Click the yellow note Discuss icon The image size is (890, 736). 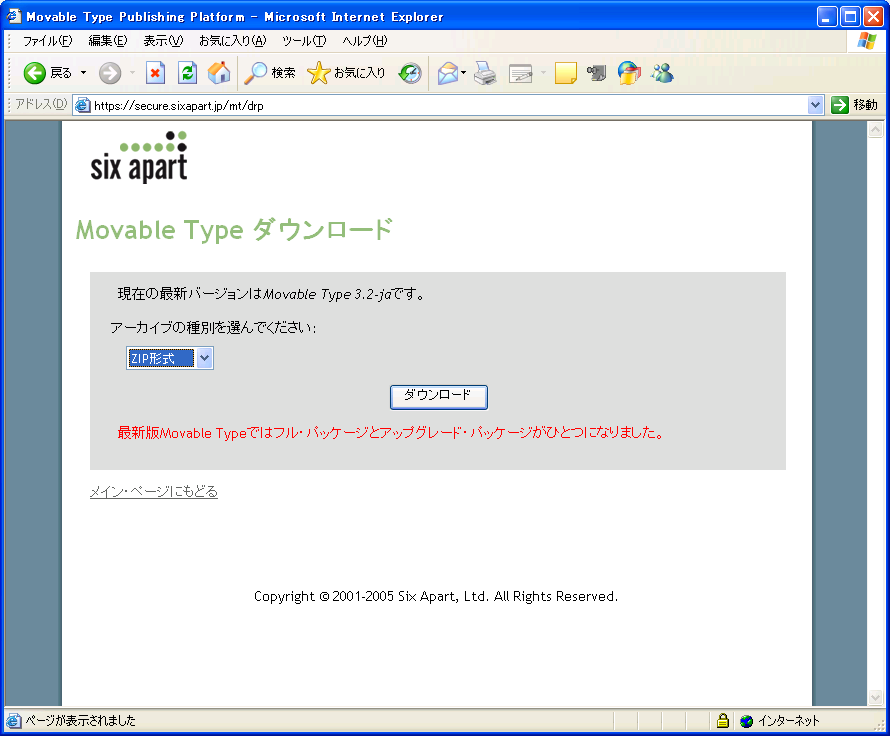click(x=565, y=73)
